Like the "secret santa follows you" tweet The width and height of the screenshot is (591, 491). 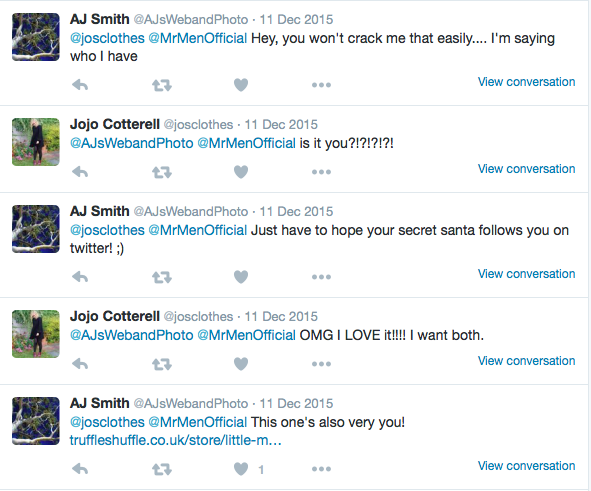241,277
